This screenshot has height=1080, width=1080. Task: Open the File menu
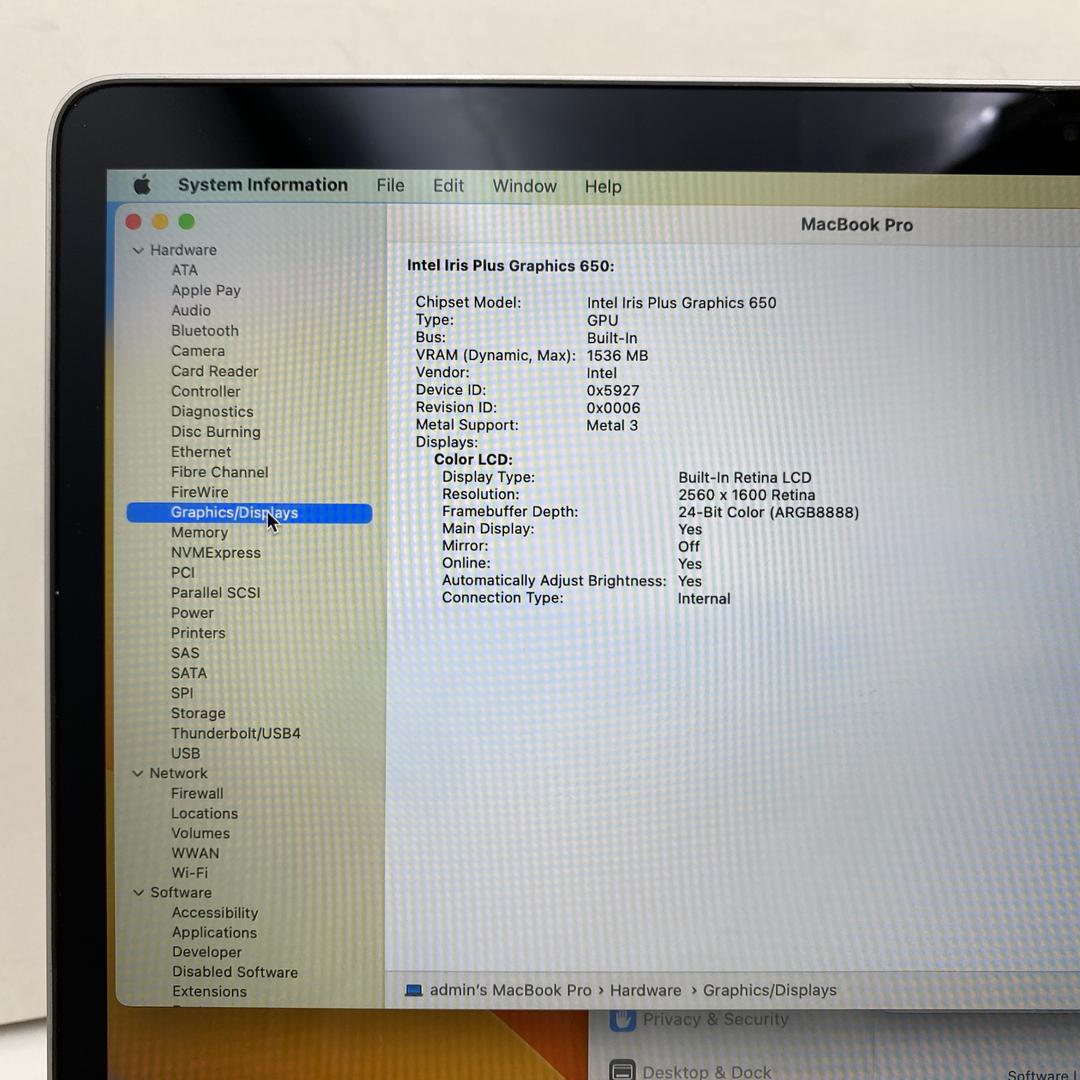coord(390,186)
